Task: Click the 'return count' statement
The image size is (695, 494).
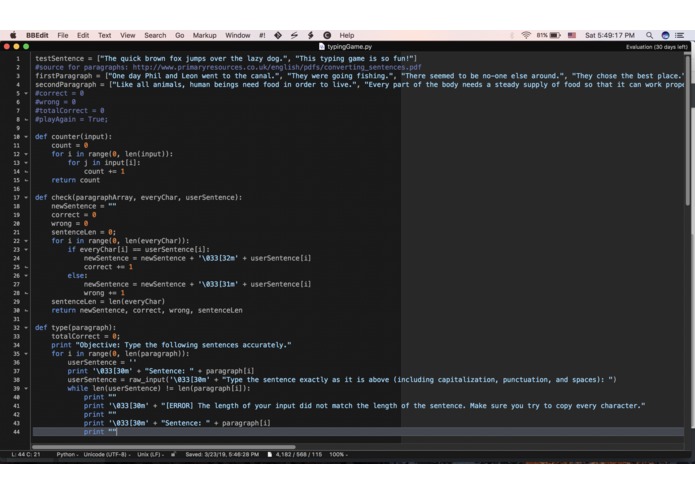Action: coord(75,180)
